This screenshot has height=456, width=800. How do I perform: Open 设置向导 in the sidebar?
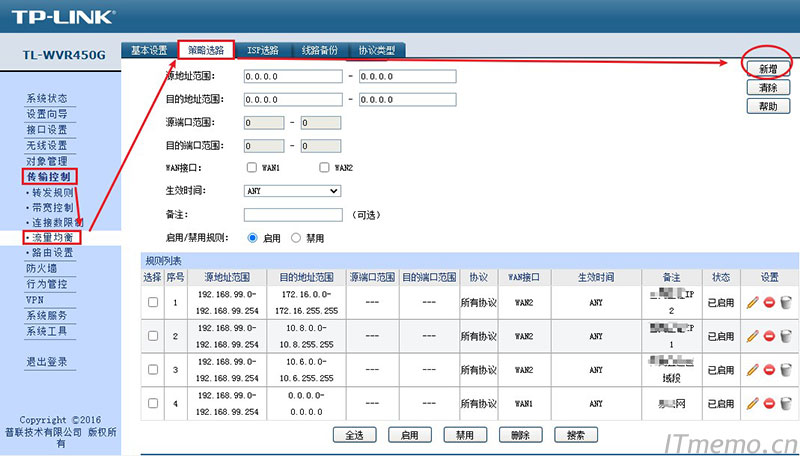tap(47, 114)
